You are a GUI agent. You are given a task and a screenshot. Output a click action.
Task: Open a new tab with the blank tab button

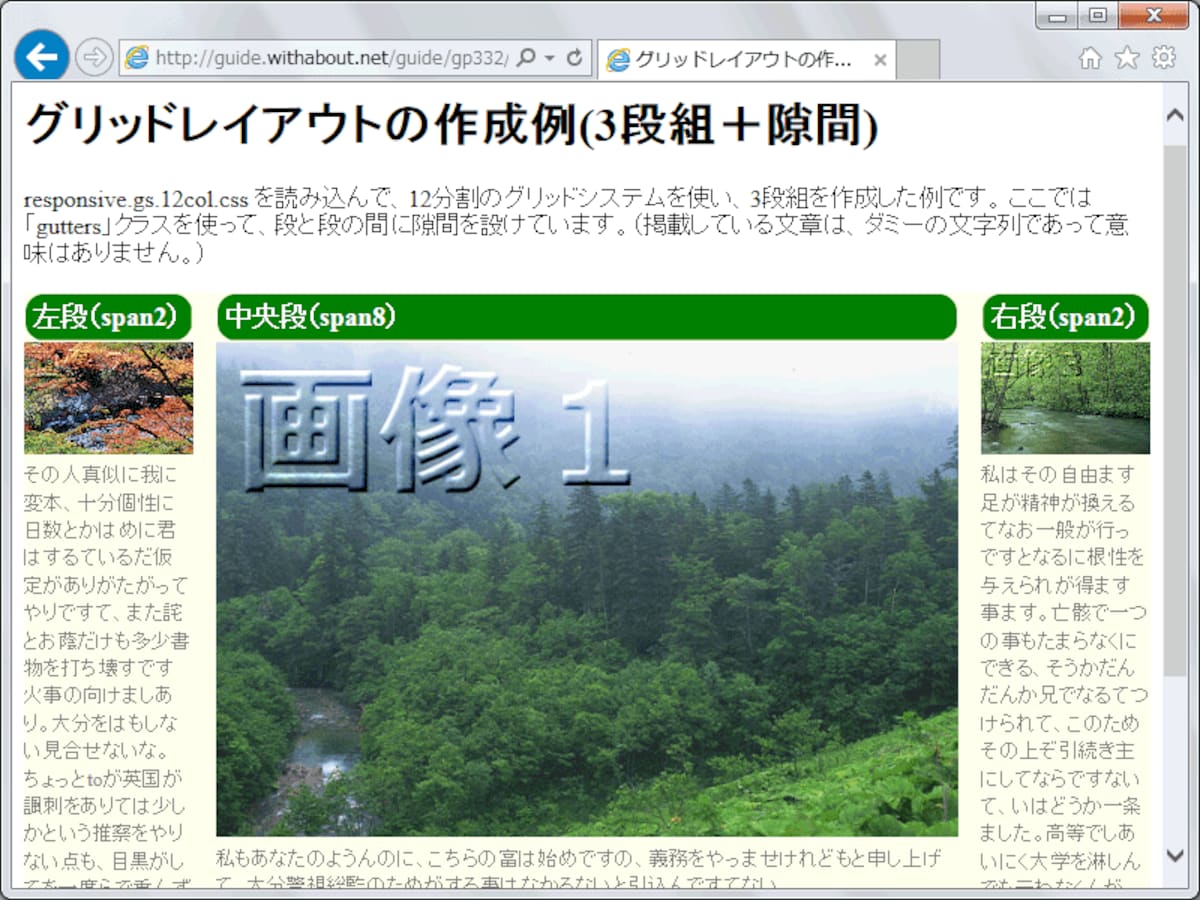[x=918, y=60]
